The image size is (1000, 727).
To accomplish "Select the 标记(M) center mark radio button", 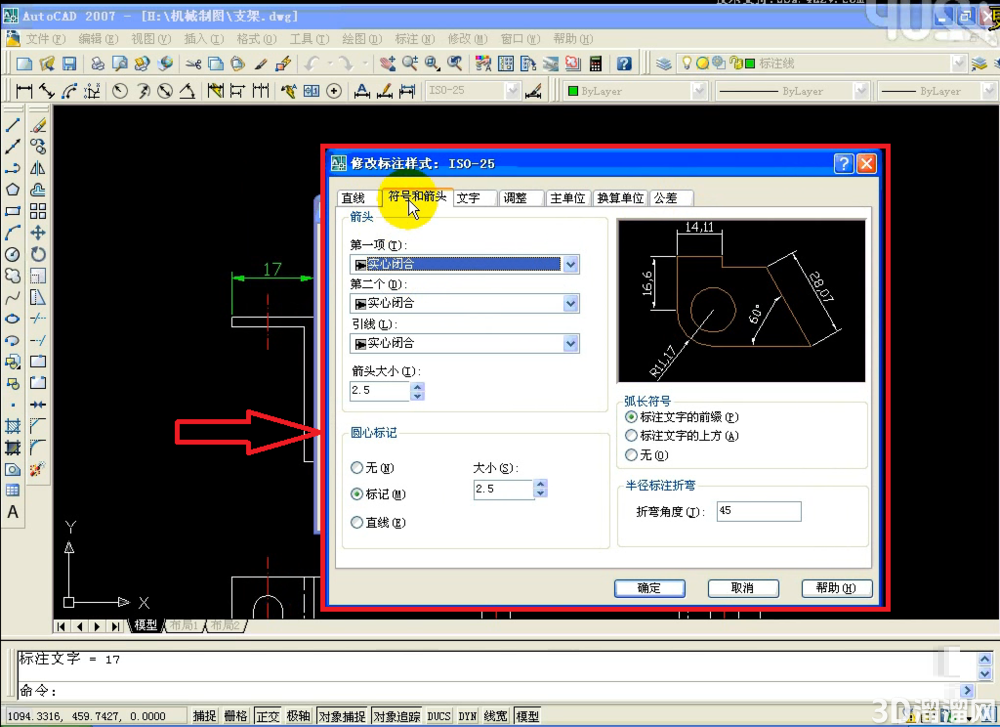I will pos(357,494).
